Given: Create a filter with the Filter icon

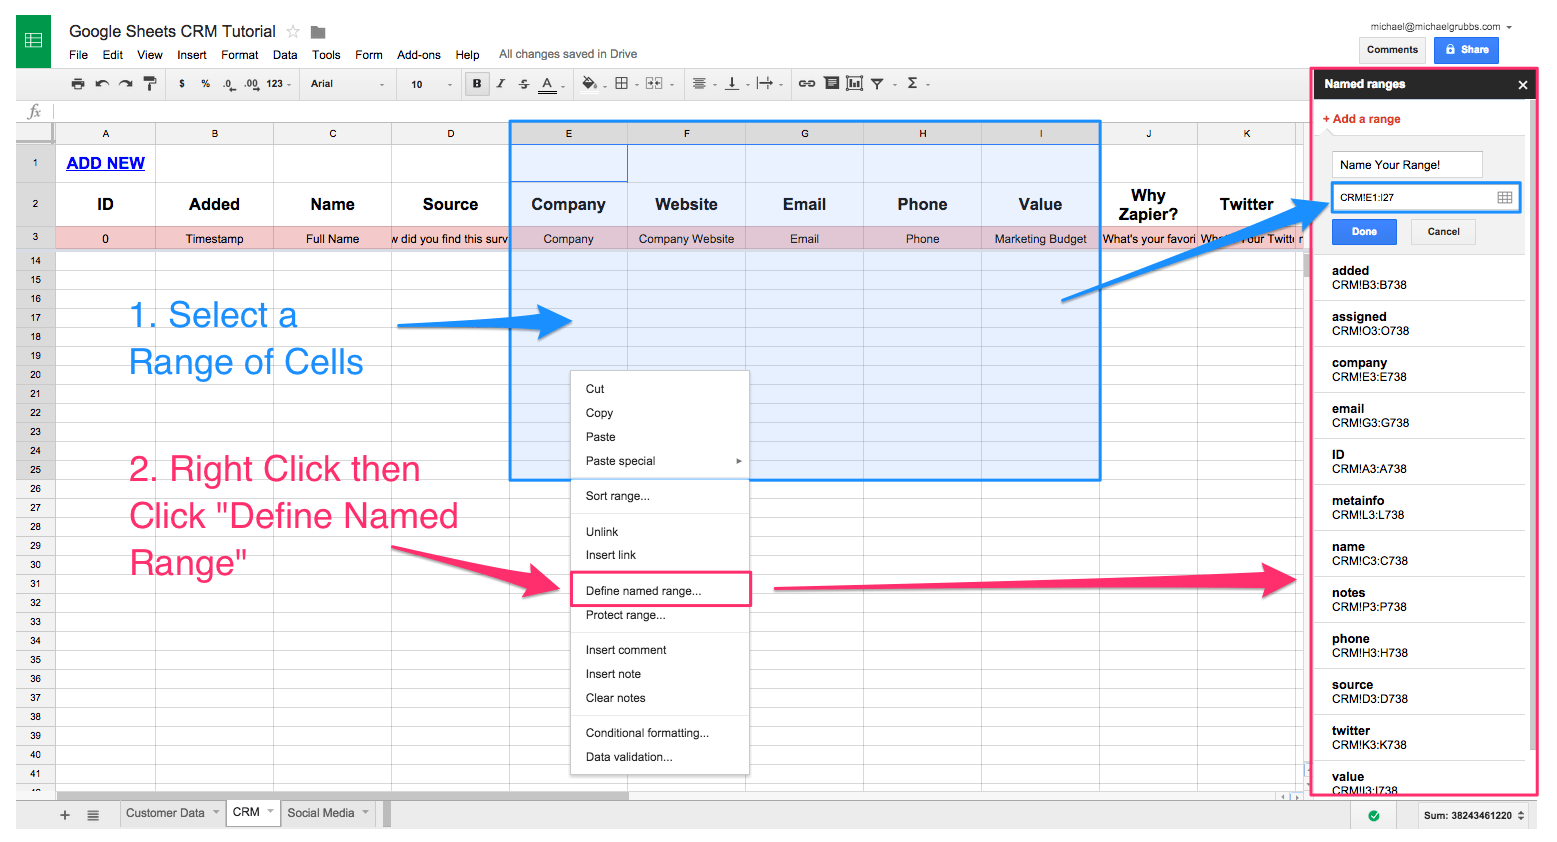Looking at the screenshot, I should (877, 84).
